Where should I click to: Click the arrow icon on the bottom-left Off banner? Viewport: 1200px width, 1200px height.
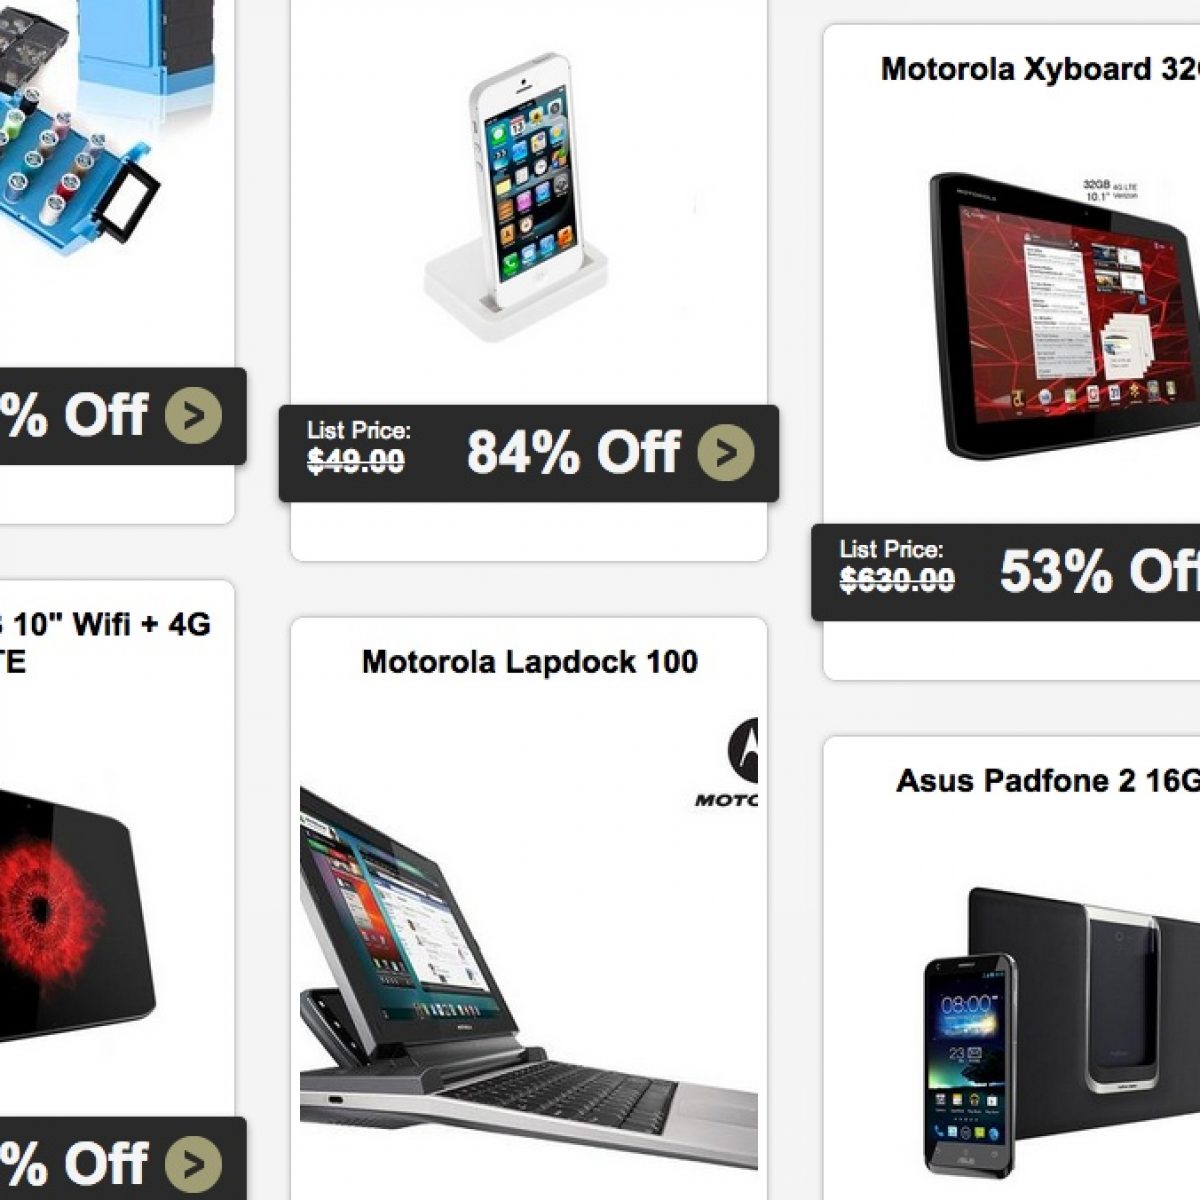pos(194,1165)
